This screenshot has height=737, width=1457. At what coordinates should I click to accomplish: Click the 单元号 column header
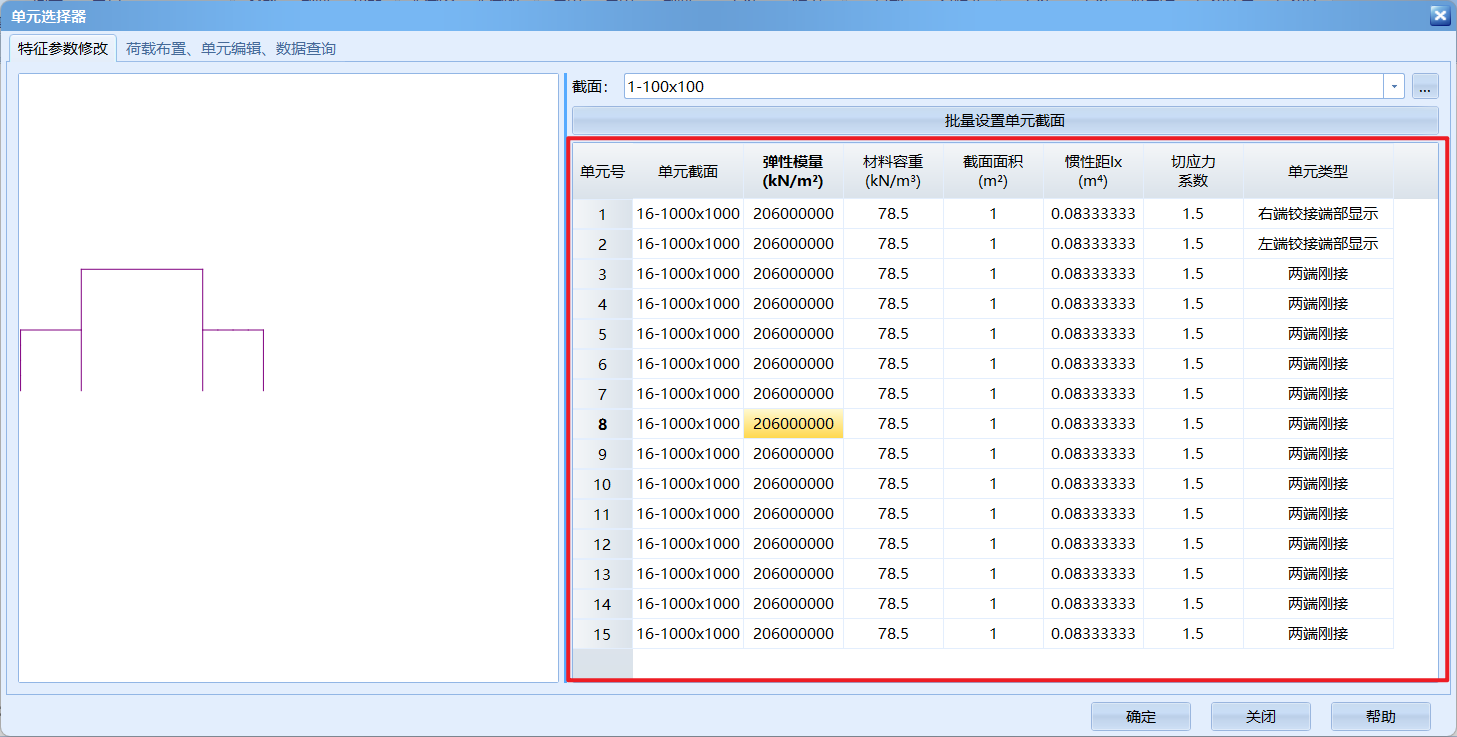(x=601, y=170)
